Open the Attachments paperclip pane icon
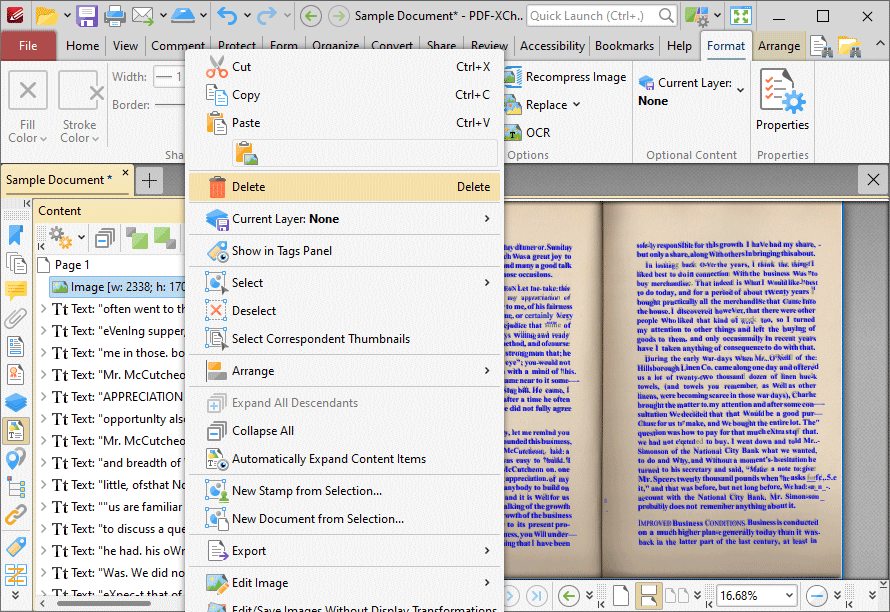The height and width of the screenshot is (612, 890). (15, 318)
